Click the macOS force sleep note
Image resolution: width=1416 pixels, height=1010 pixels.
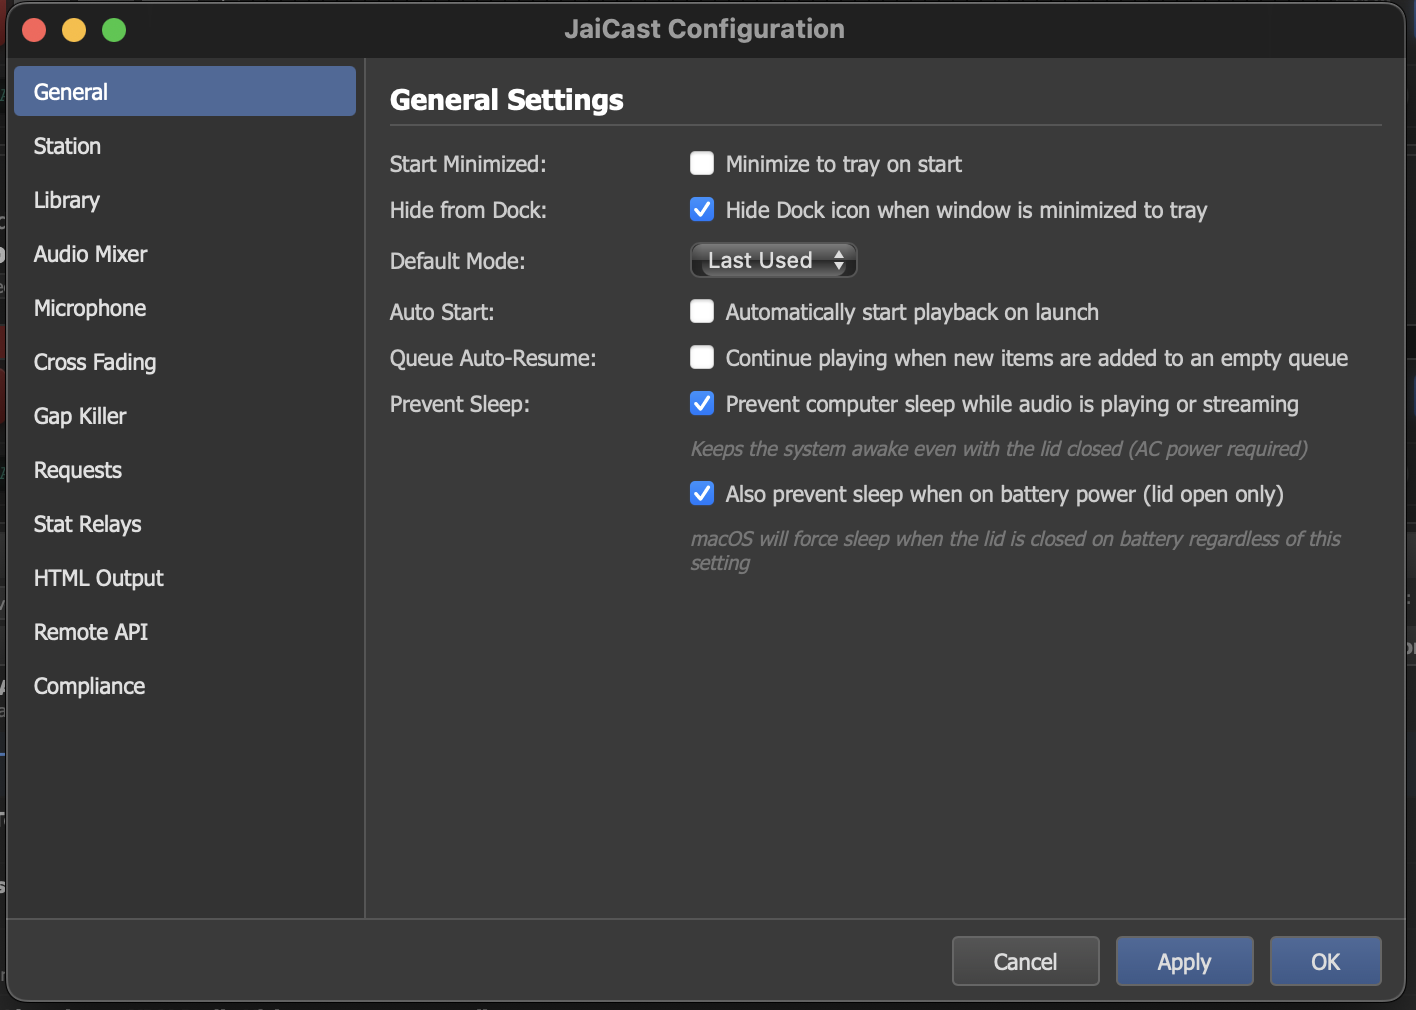pyautogui.click(x=1015, y=551)
